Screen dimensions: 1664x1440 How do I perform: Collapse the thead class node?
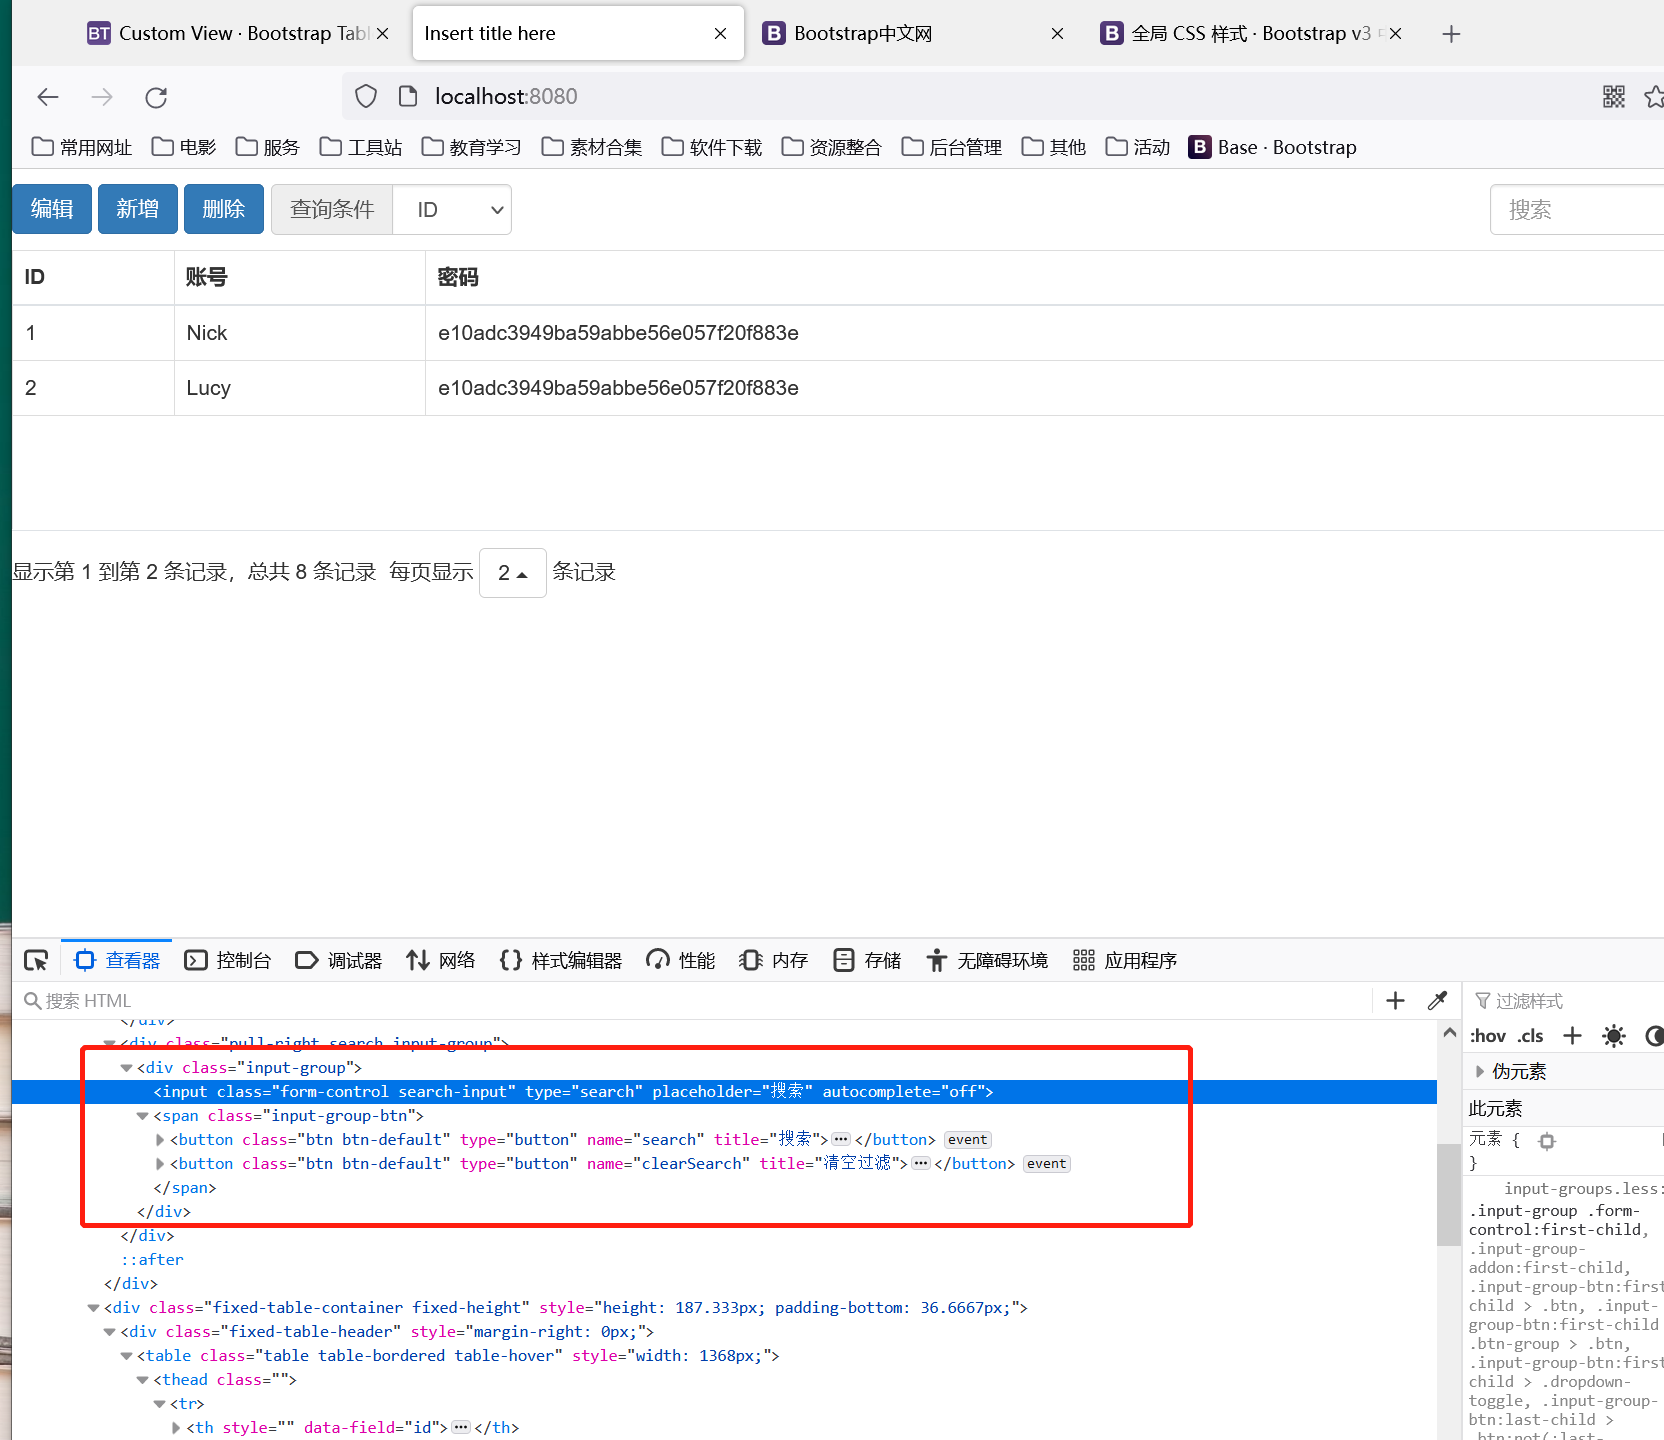click(143, 1380)
